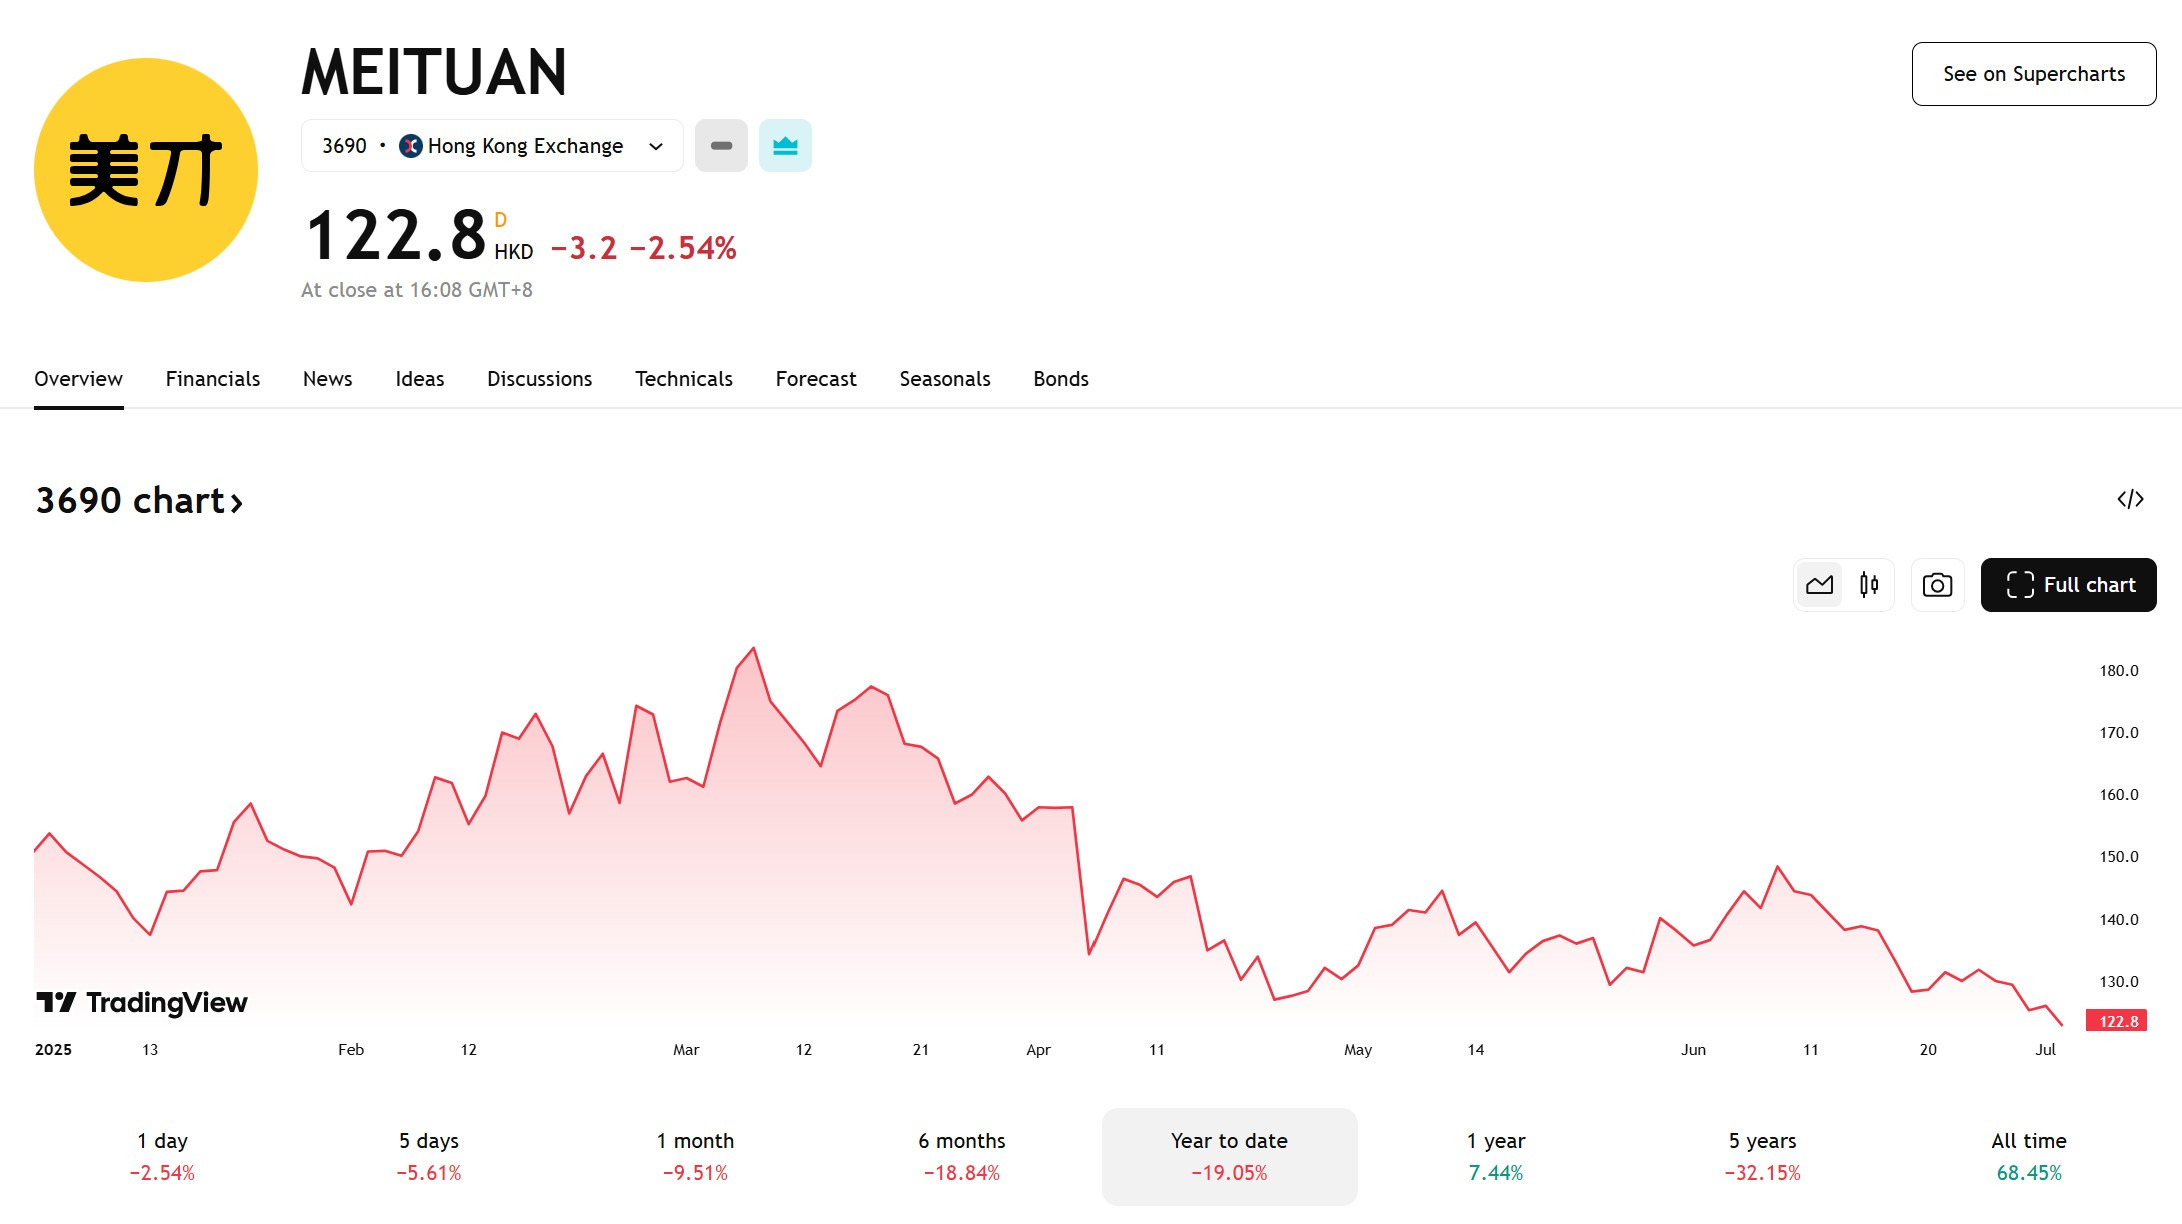This screenshot has height=1224, width=2182.
Task: Click the 140.0 price axis label
Action: click(x=2119, y=920)
